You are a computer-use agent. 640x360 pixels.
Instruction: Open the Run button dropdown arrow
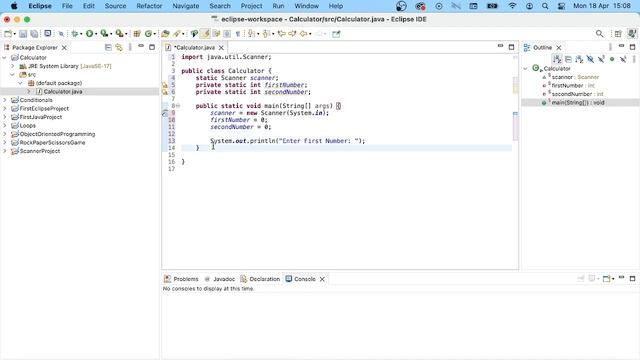point(96,34)
